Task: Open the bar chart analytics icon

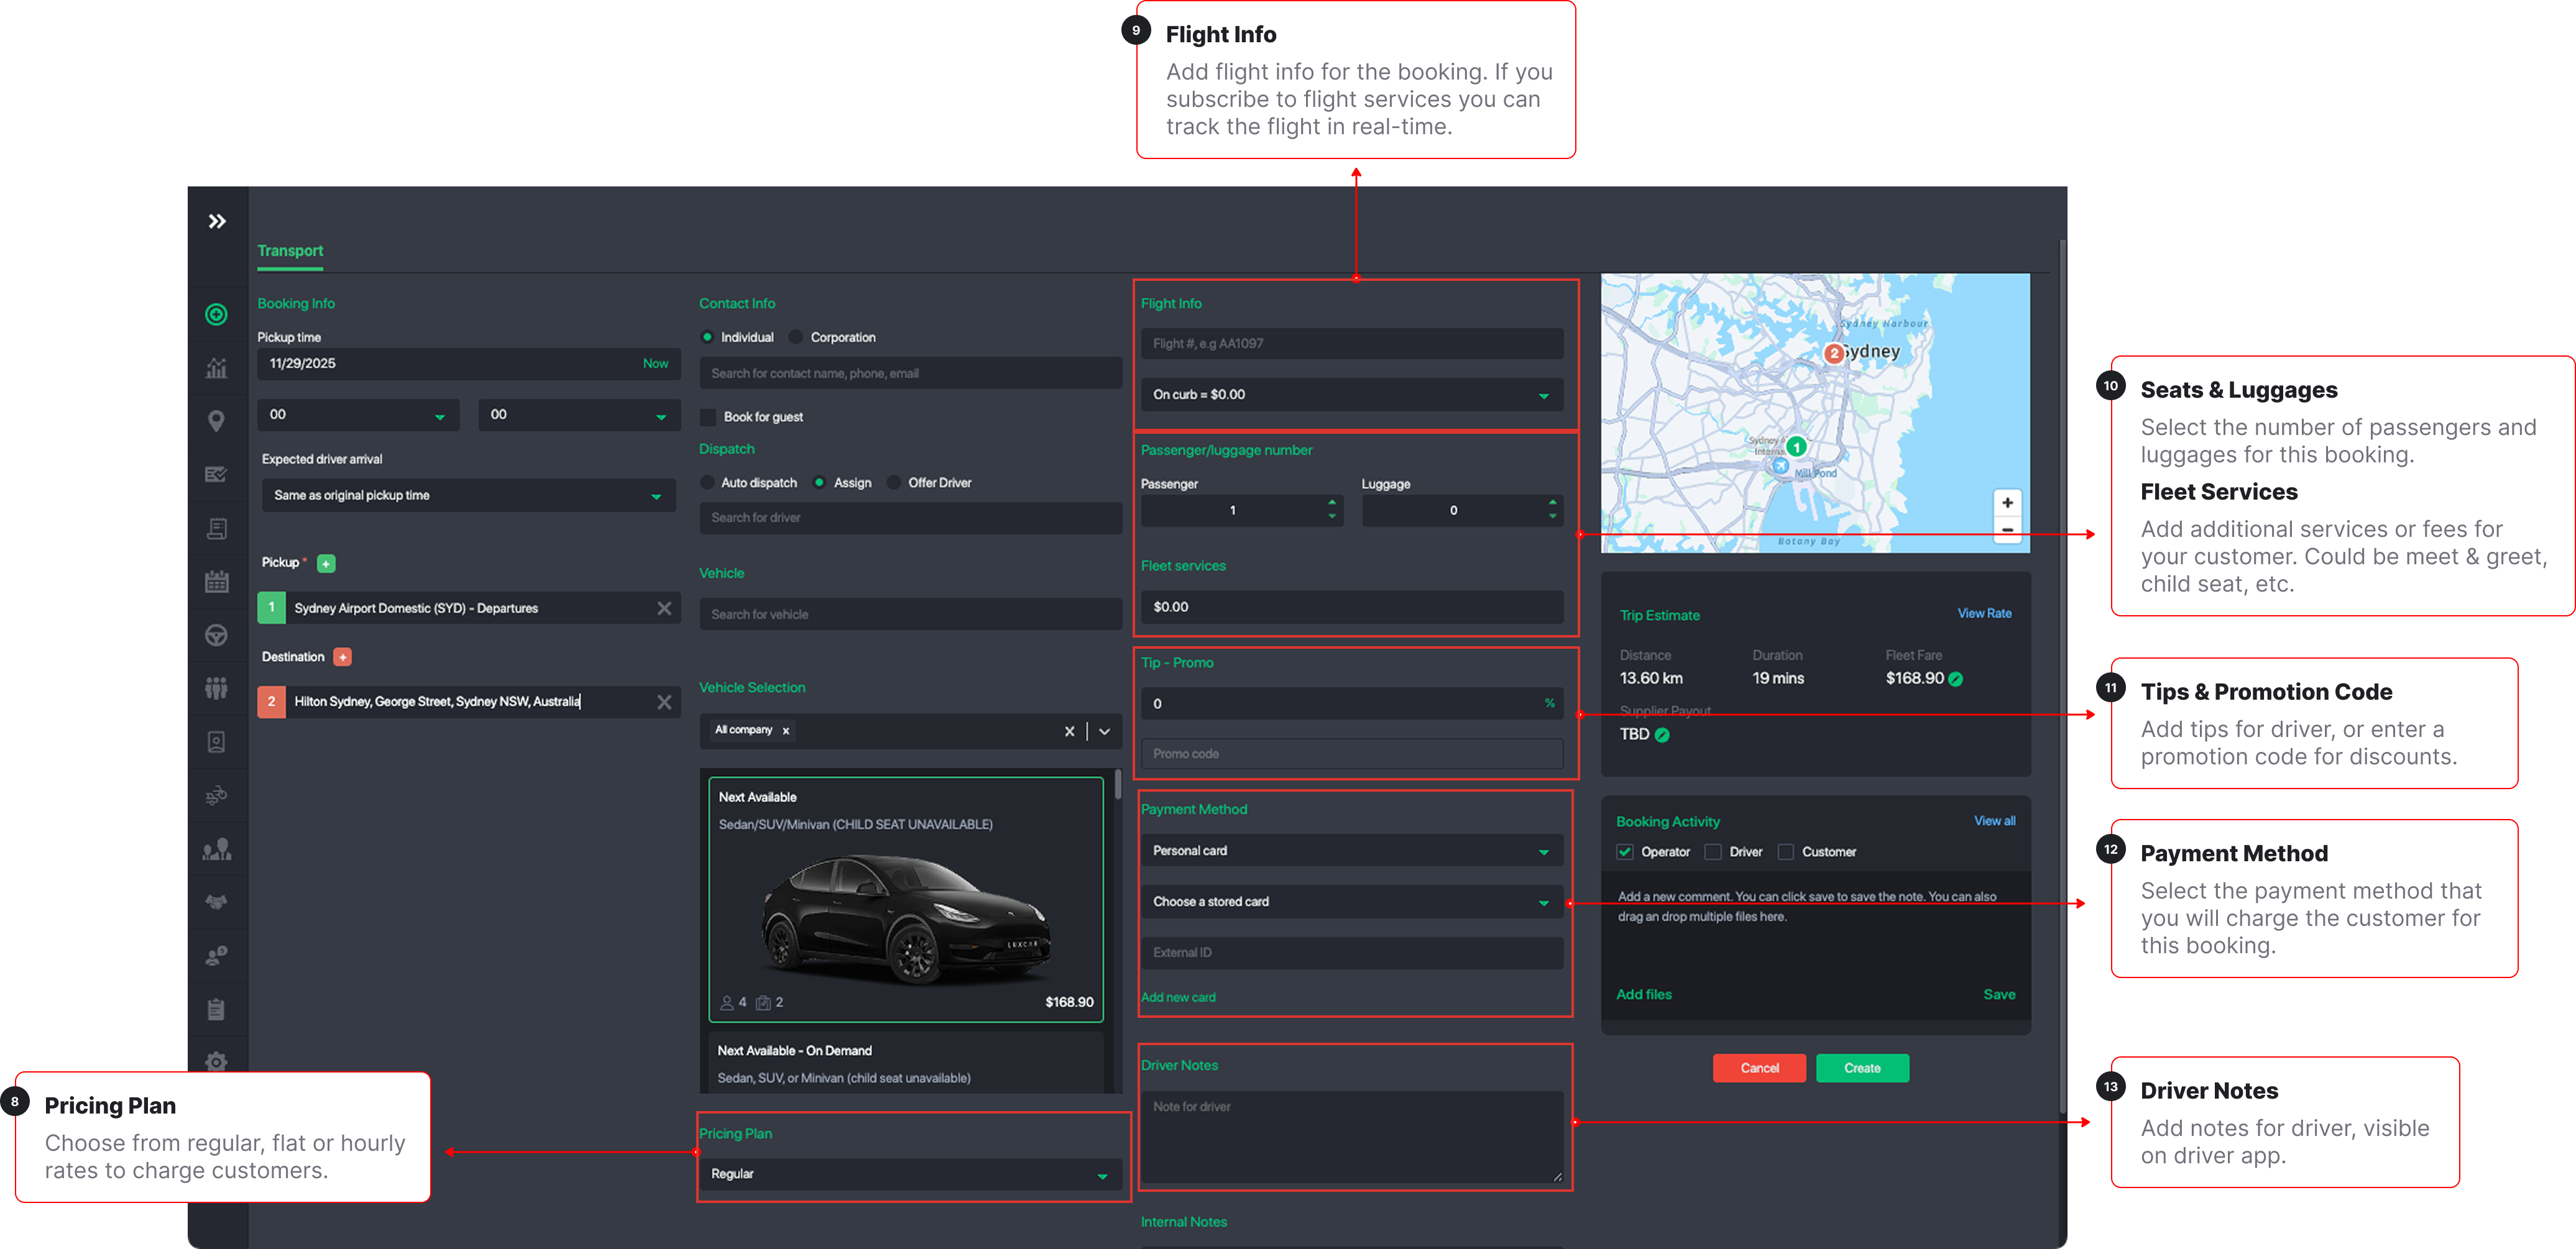Action: click(216, 368)
